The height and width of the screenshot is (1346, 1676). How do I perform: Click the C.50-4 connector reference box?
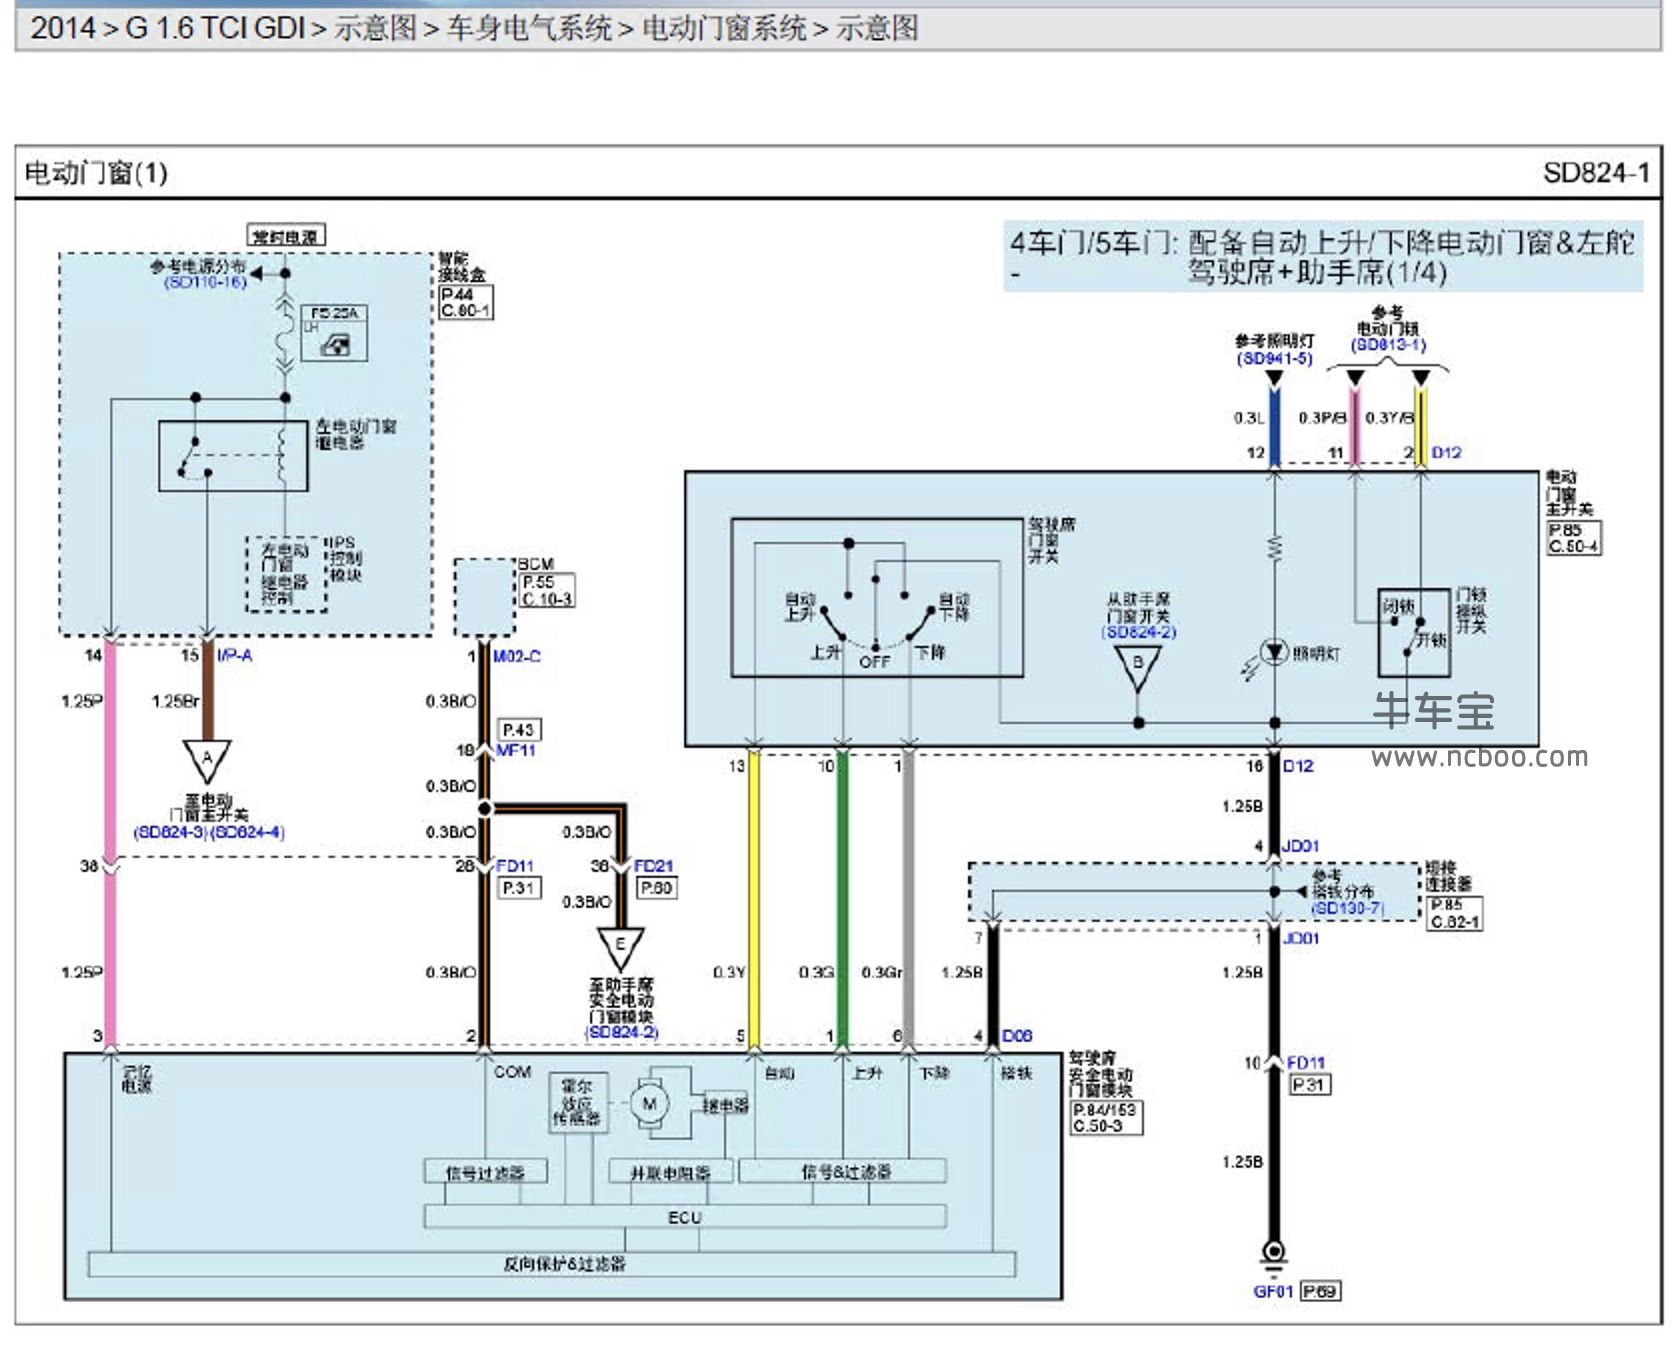tap(1575, 546)
